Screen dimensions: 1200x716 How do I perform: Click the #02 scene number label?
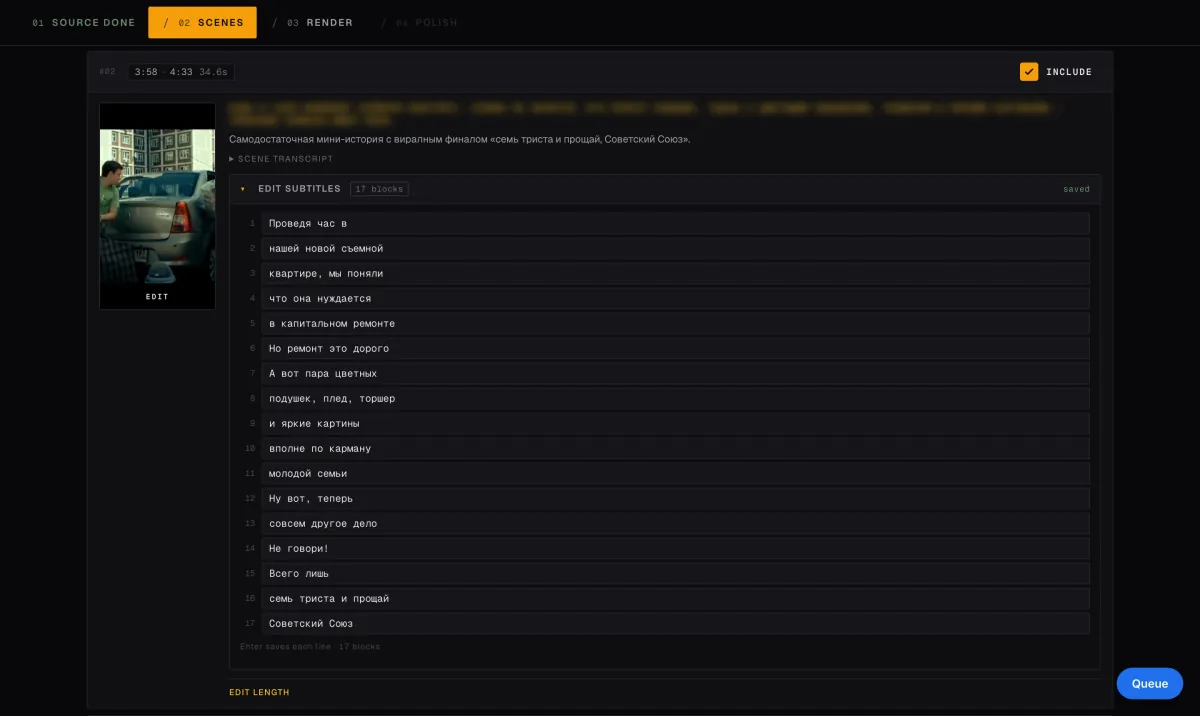[x=108, y=72]
